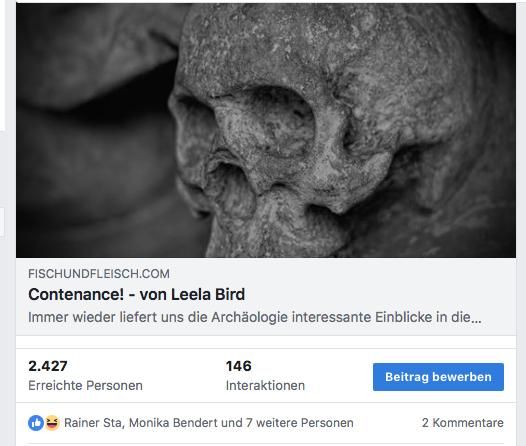
Task: Click the Interaktionen label
Action: click(265, 386)
